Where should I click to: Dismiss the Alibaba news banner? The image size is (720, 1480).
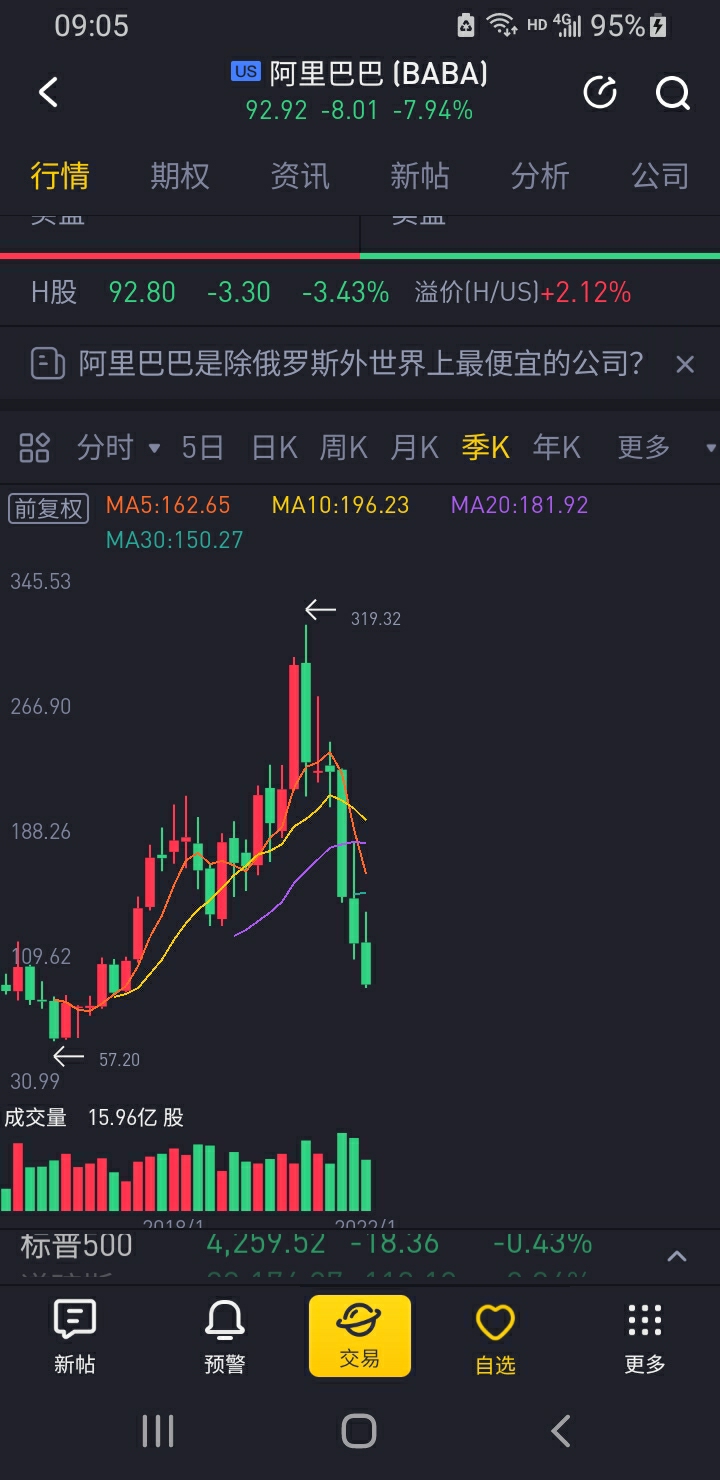tap(685, 364)
